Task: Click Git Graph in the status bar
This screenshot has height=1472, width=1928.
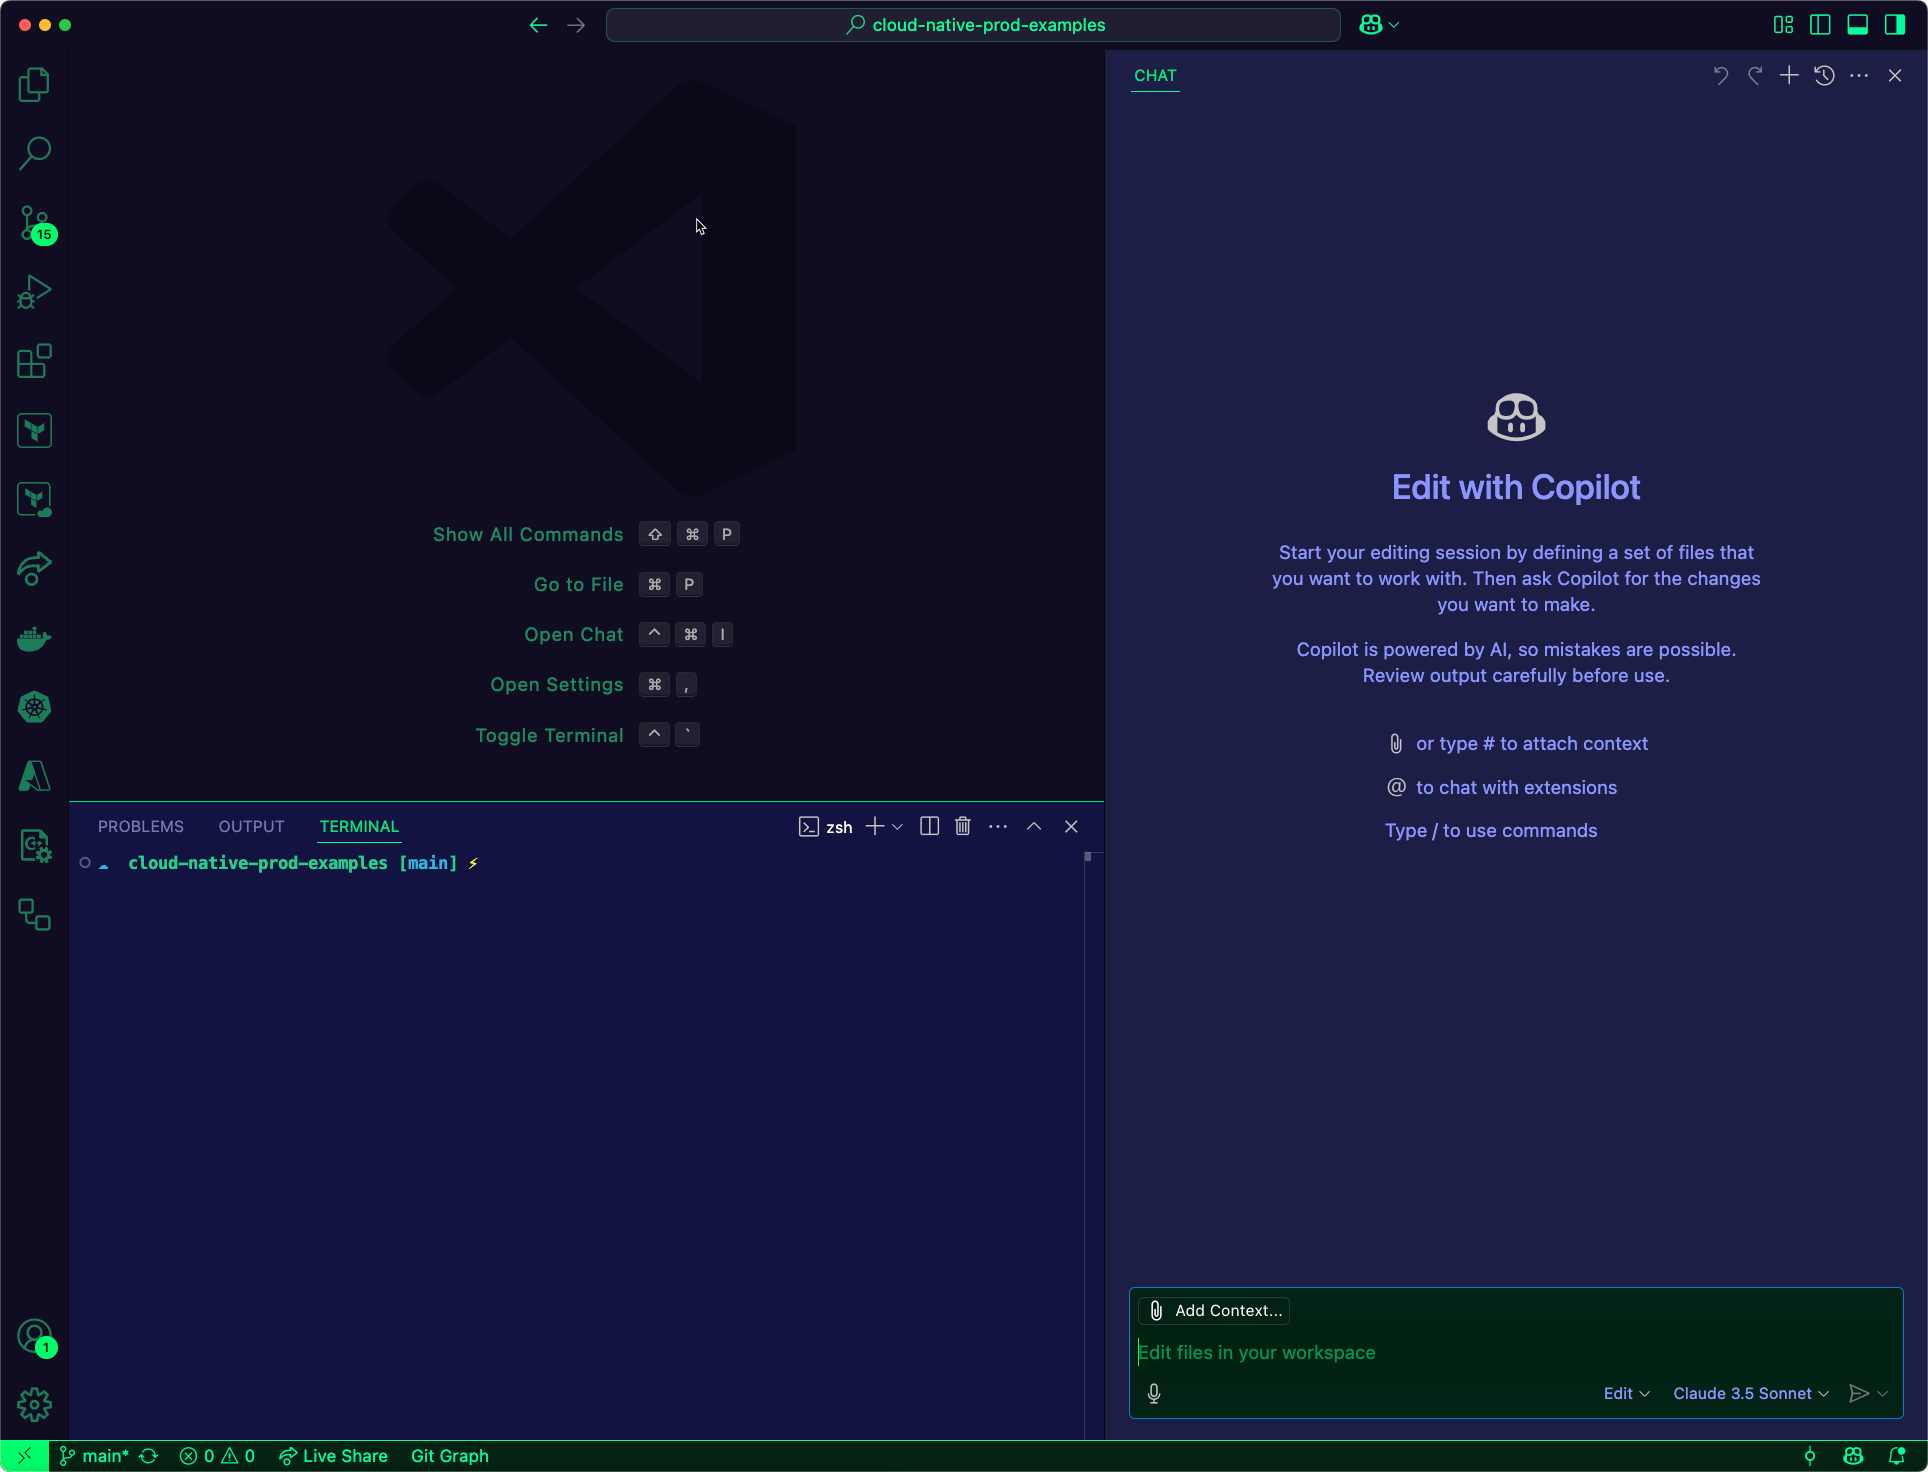Action: tap(450, 1456)
